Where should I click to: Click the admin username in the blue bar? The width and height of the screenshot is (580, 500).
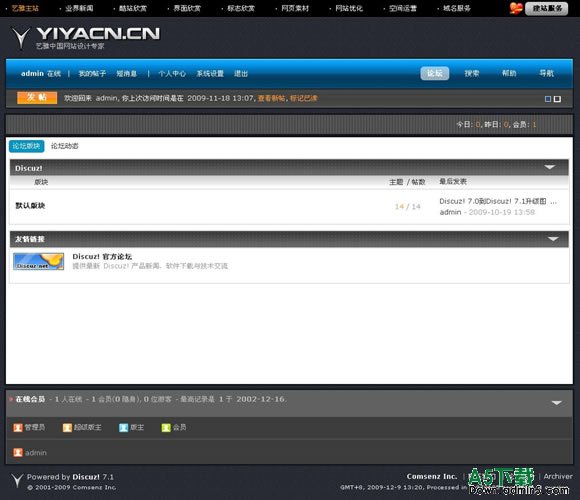(32, 74)
